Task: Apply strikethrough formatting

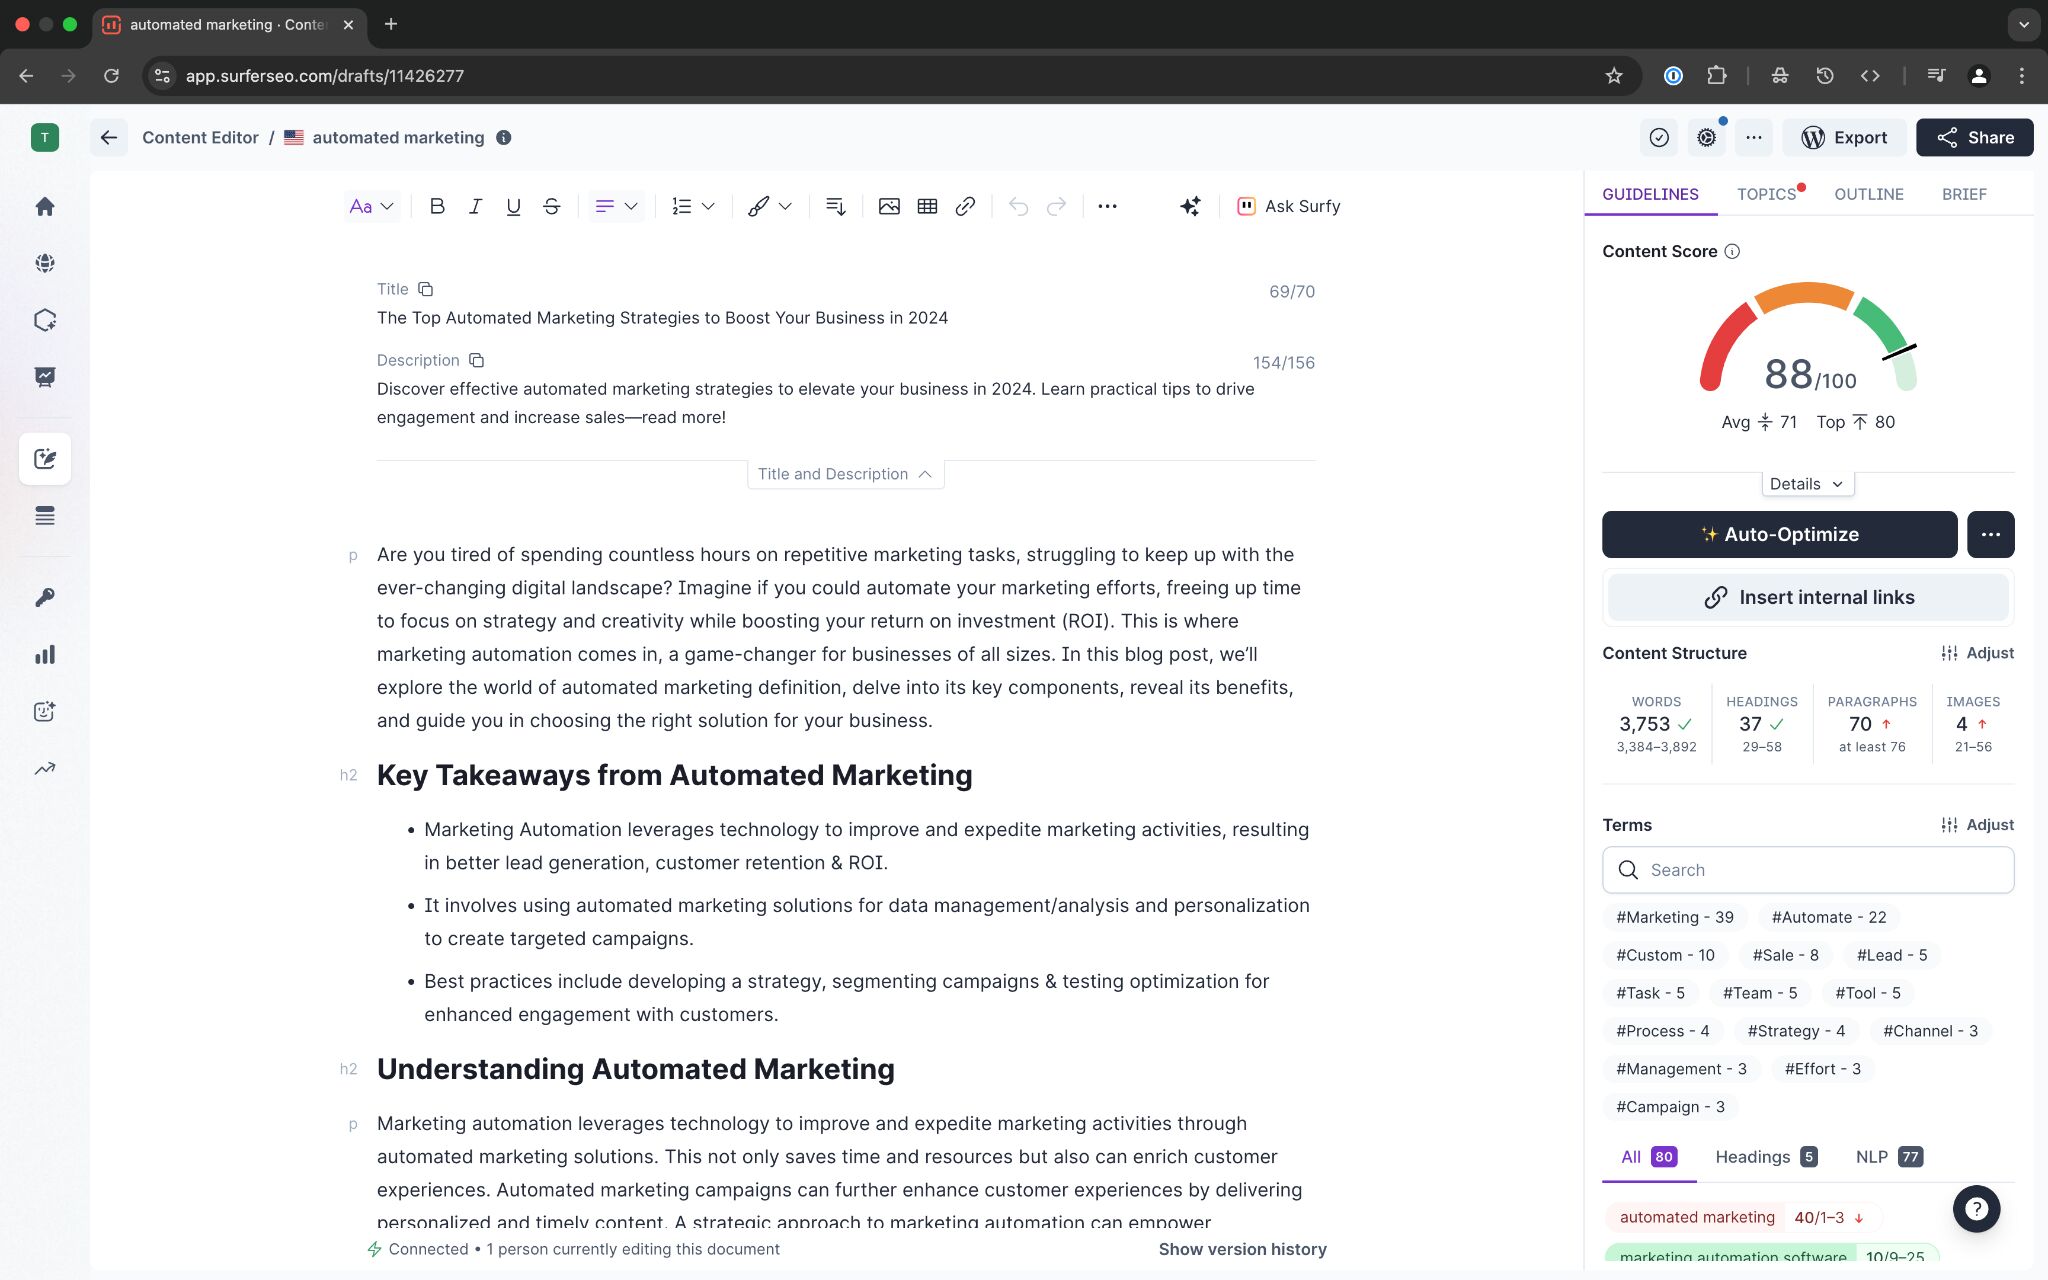Action: pyautogui.click(x=551, y=206)
